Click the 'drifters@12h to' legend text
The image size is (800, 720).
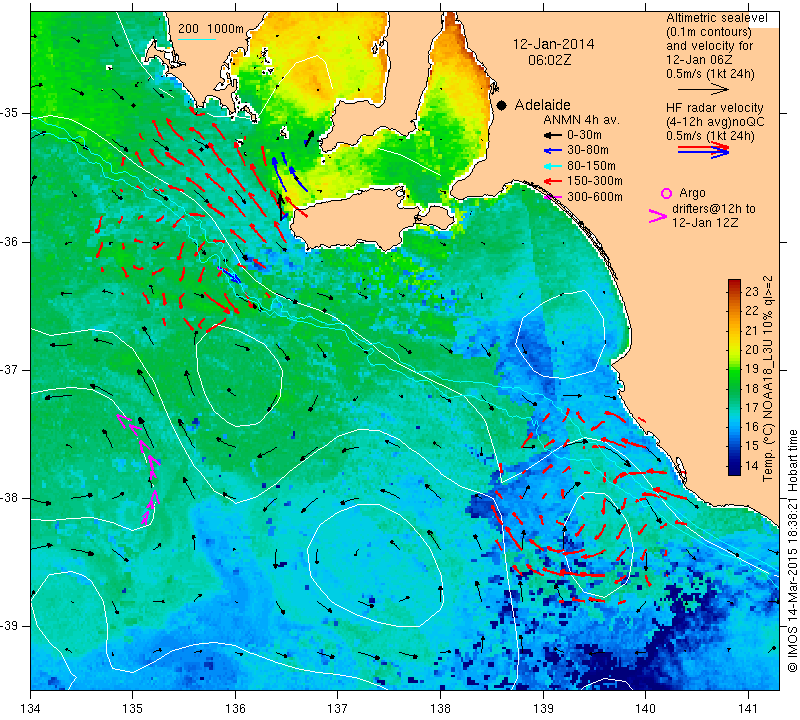coord(714,209)
